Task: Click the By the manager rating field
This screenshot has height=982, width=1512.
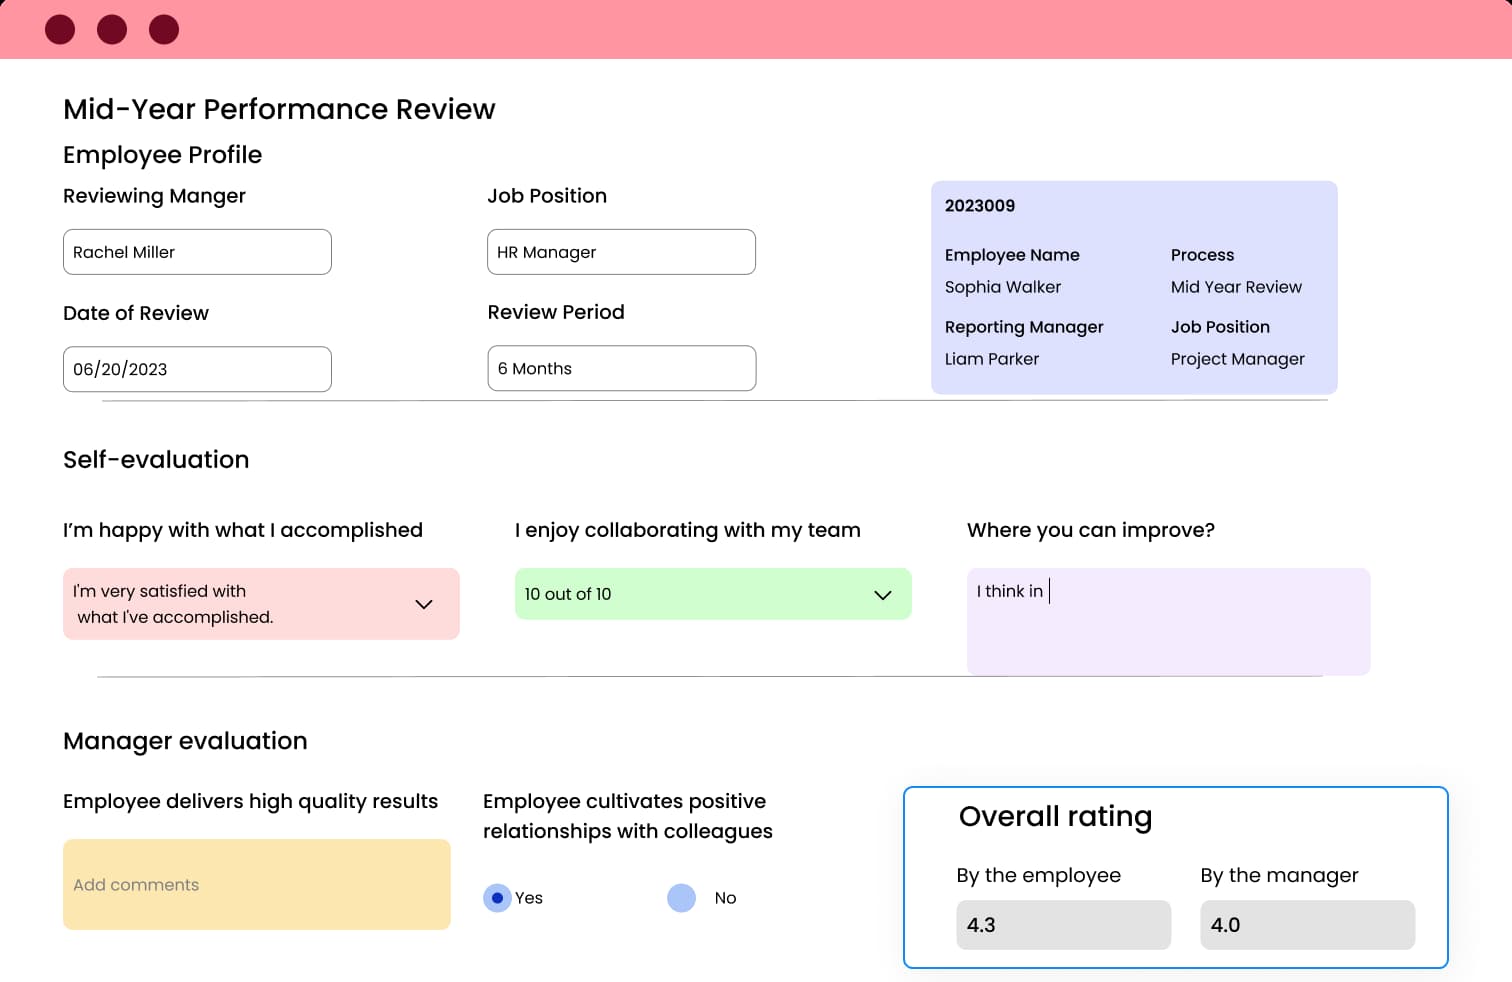Action: [1307, 925]
